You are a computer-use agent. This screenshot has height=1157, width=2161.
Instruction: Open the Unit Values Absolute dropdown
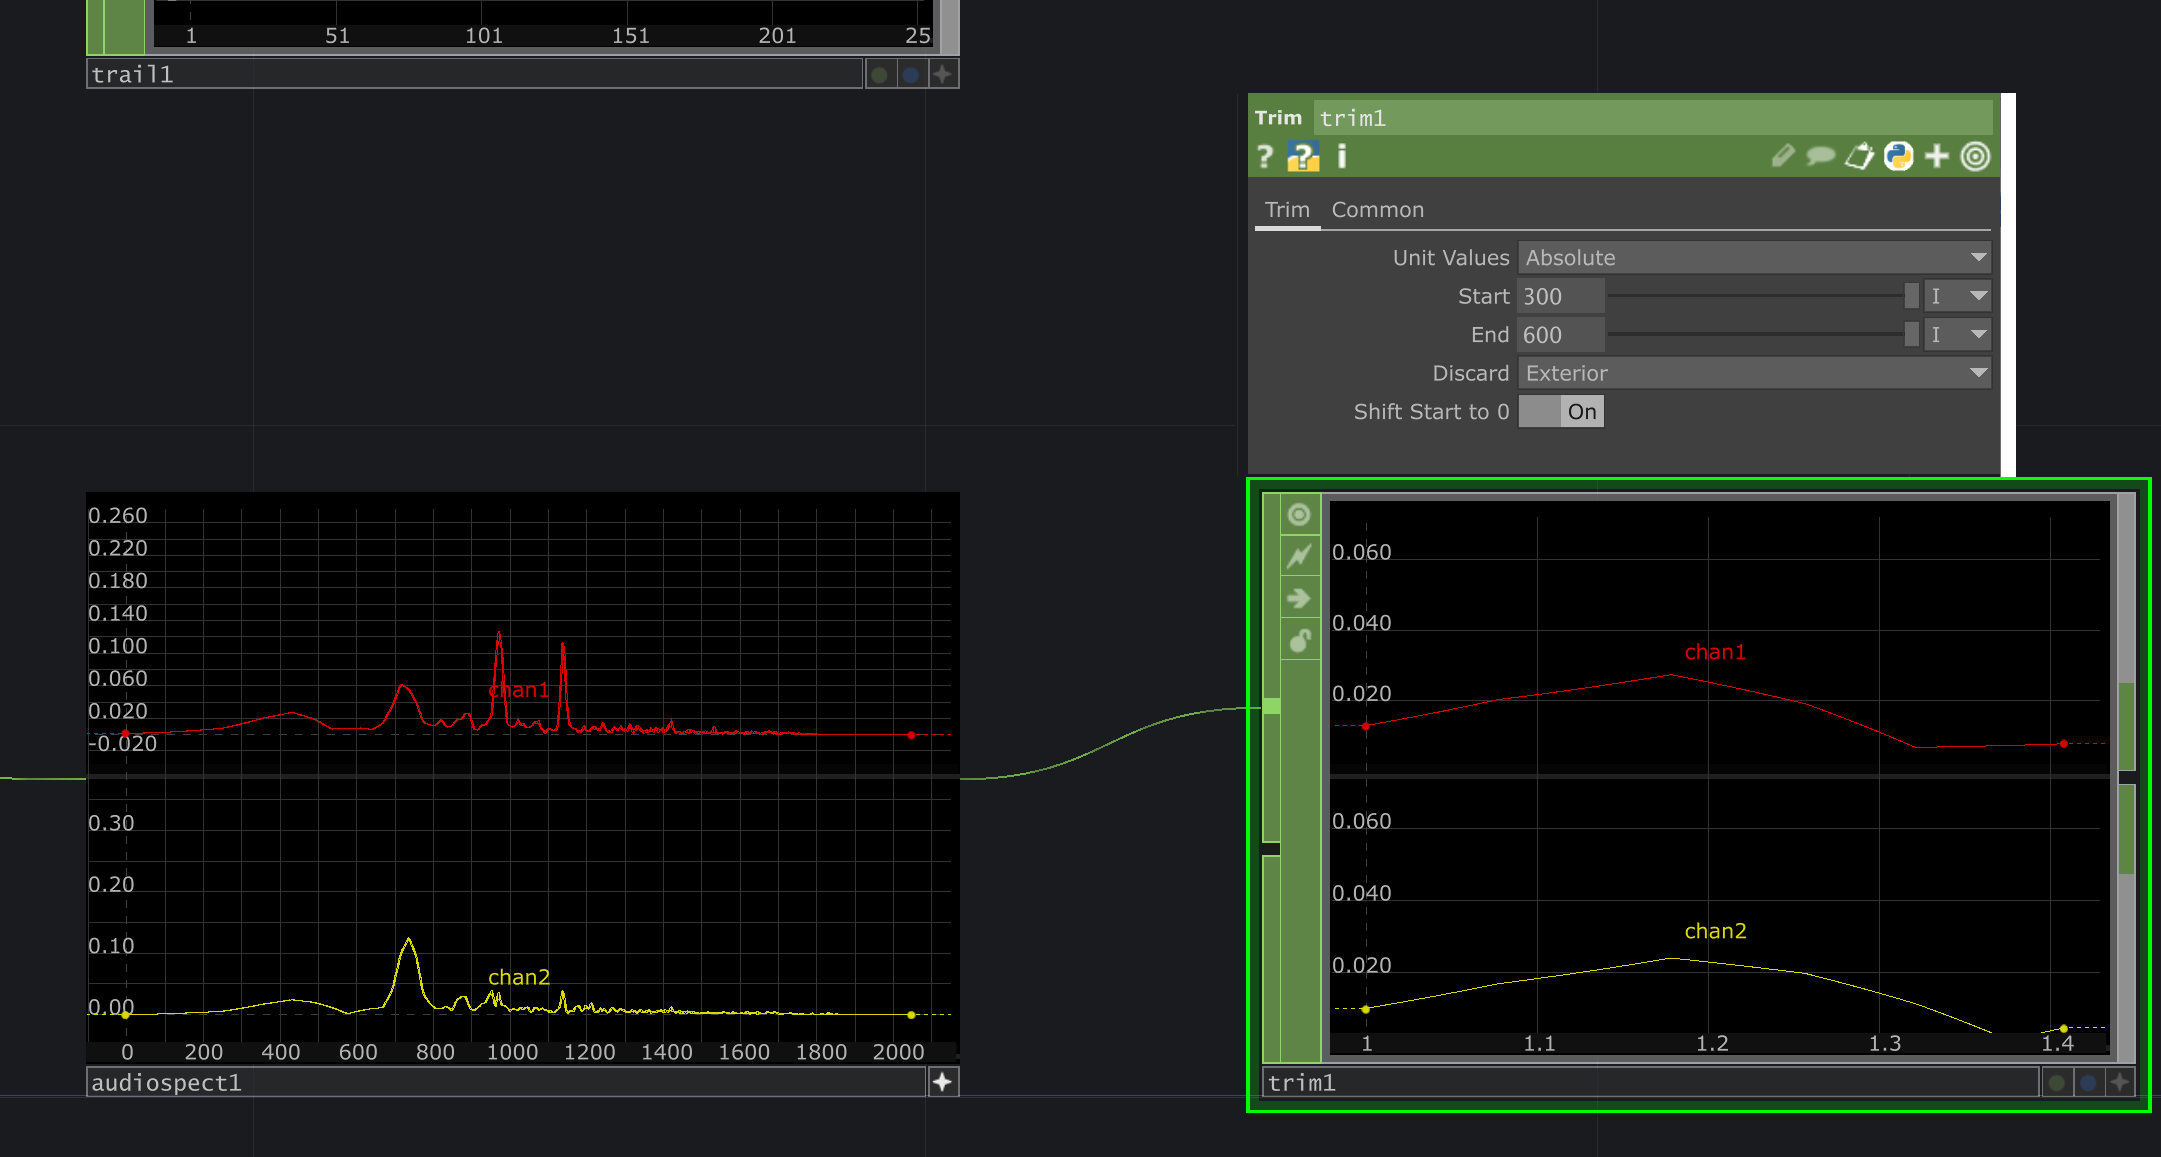click(1754, 258)
